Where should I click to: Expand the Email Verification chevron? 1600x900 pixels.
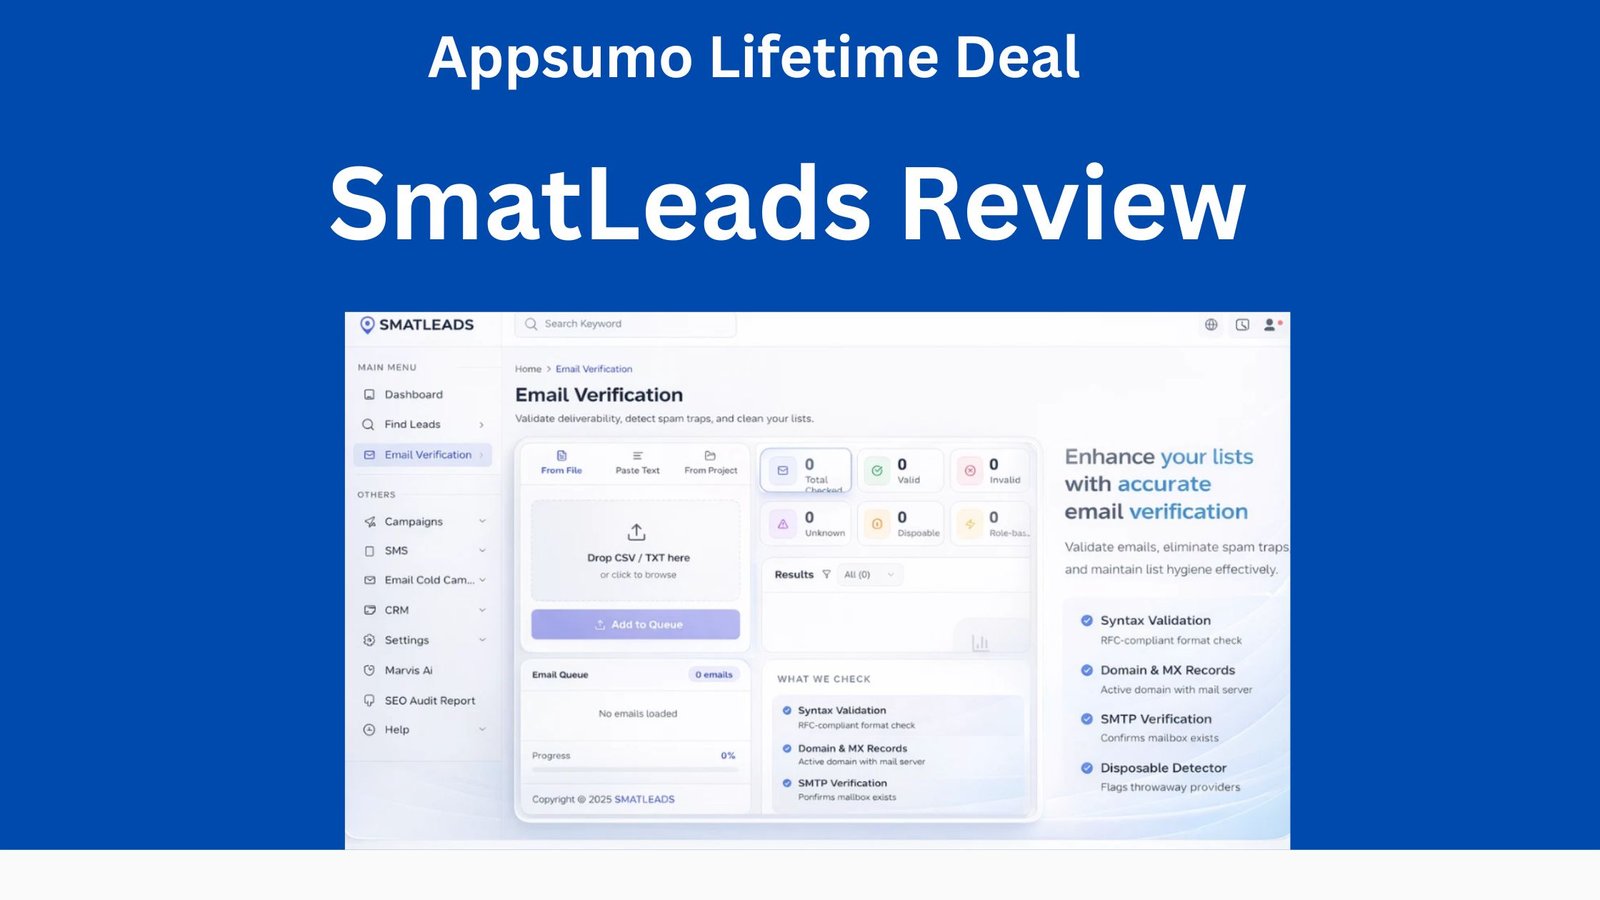coord(481,455)
